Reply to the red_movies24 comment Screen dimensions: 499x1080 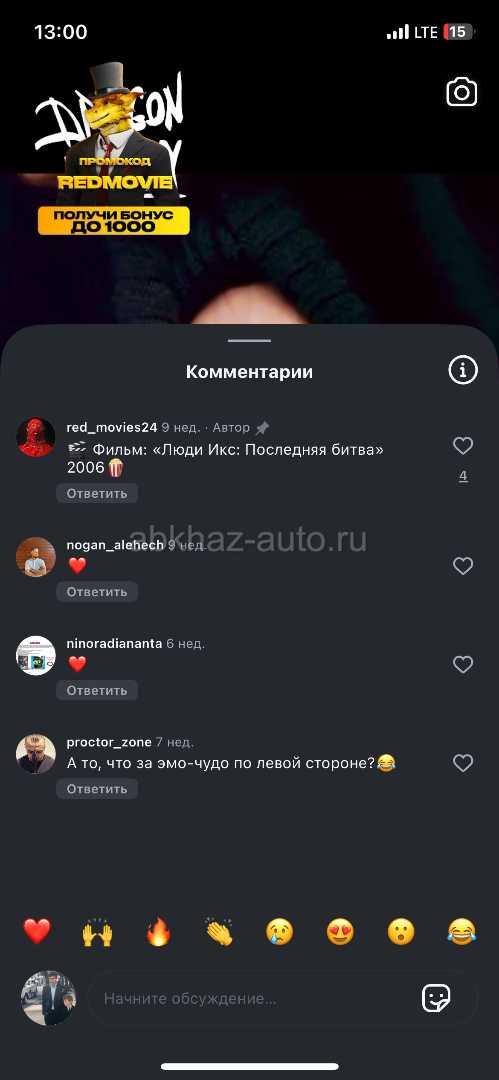[97, 493]
